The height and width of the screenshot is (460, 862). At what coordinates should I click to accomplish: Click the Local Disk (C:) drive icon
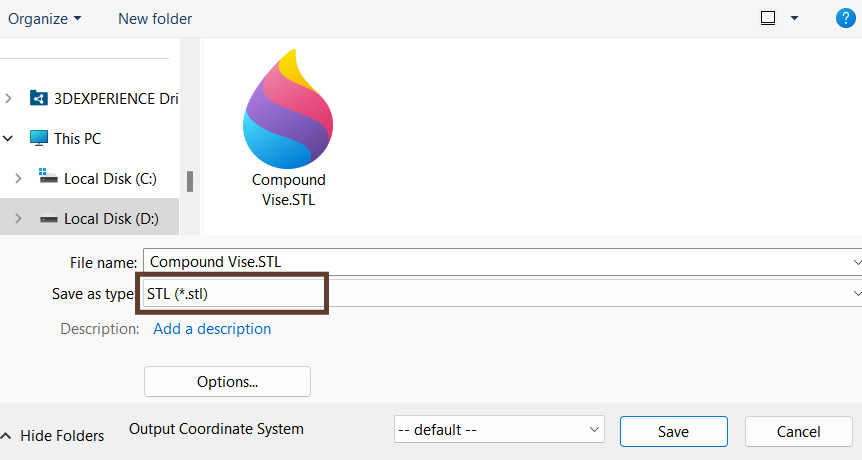tap(48, 177)
